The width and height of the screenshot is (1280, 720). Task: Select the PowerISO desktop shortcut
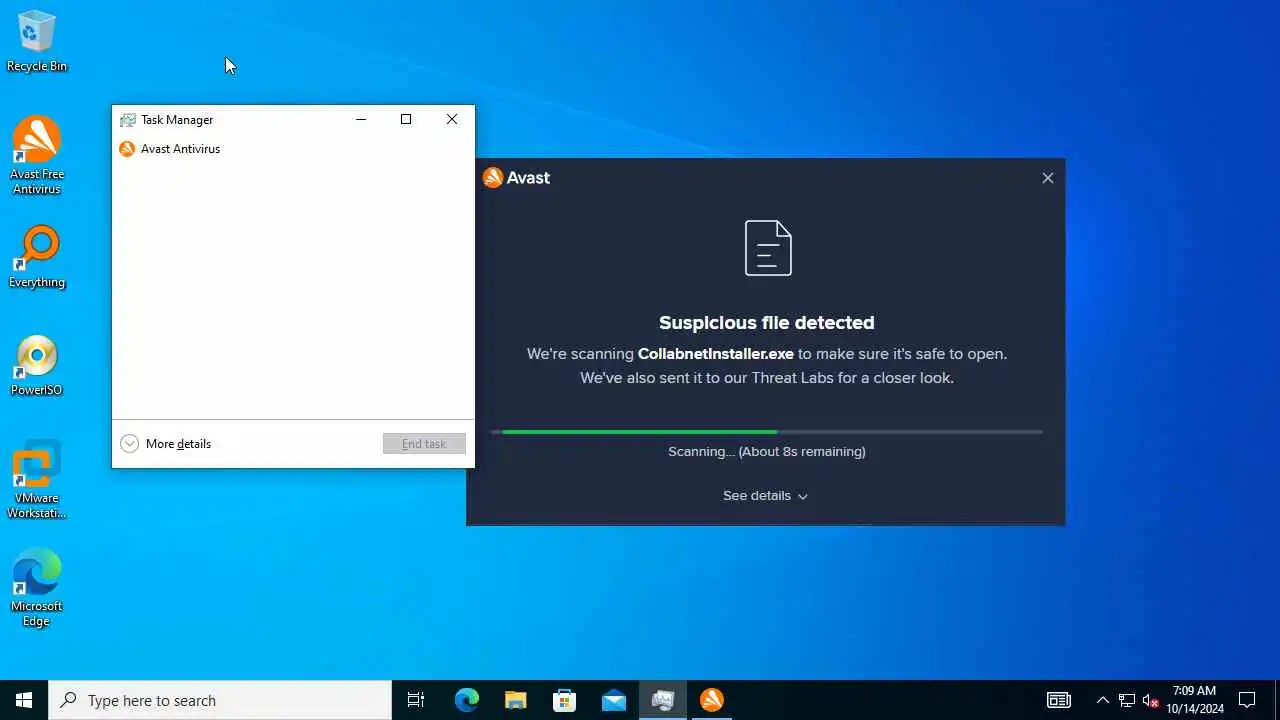tap(37, 365)
